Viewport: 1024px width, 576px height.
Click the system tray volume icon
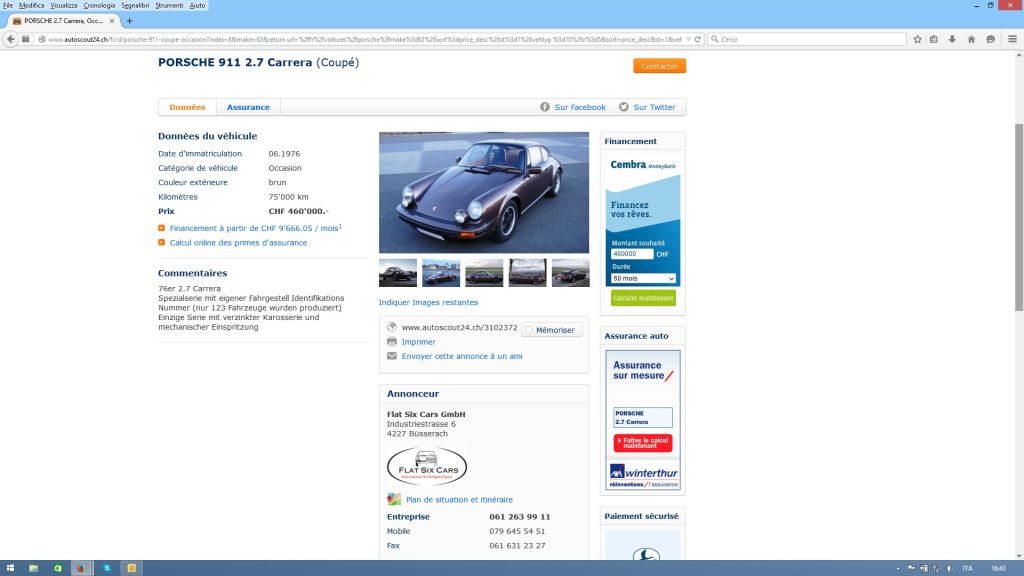pyautogui.click(x=950, y=569)
